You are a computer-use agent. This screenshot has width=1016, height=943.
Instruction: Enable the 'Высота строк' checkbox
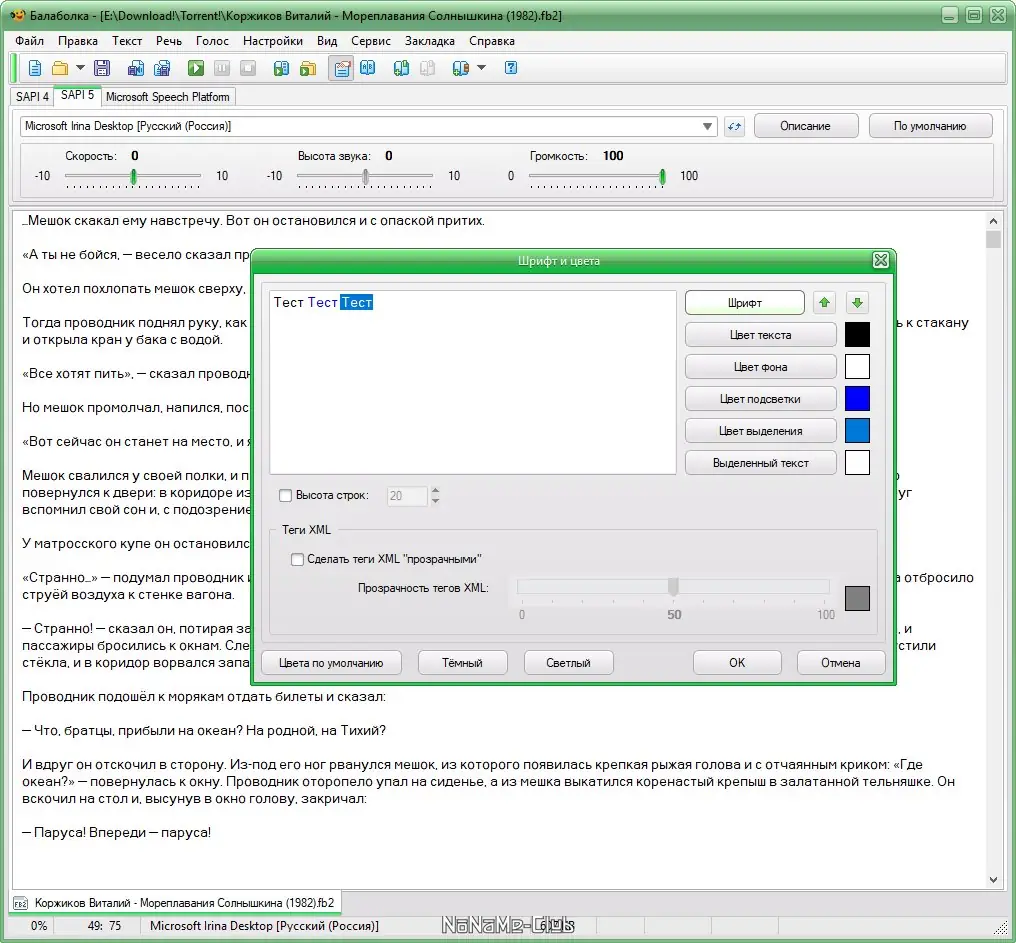tap(285, 495)
